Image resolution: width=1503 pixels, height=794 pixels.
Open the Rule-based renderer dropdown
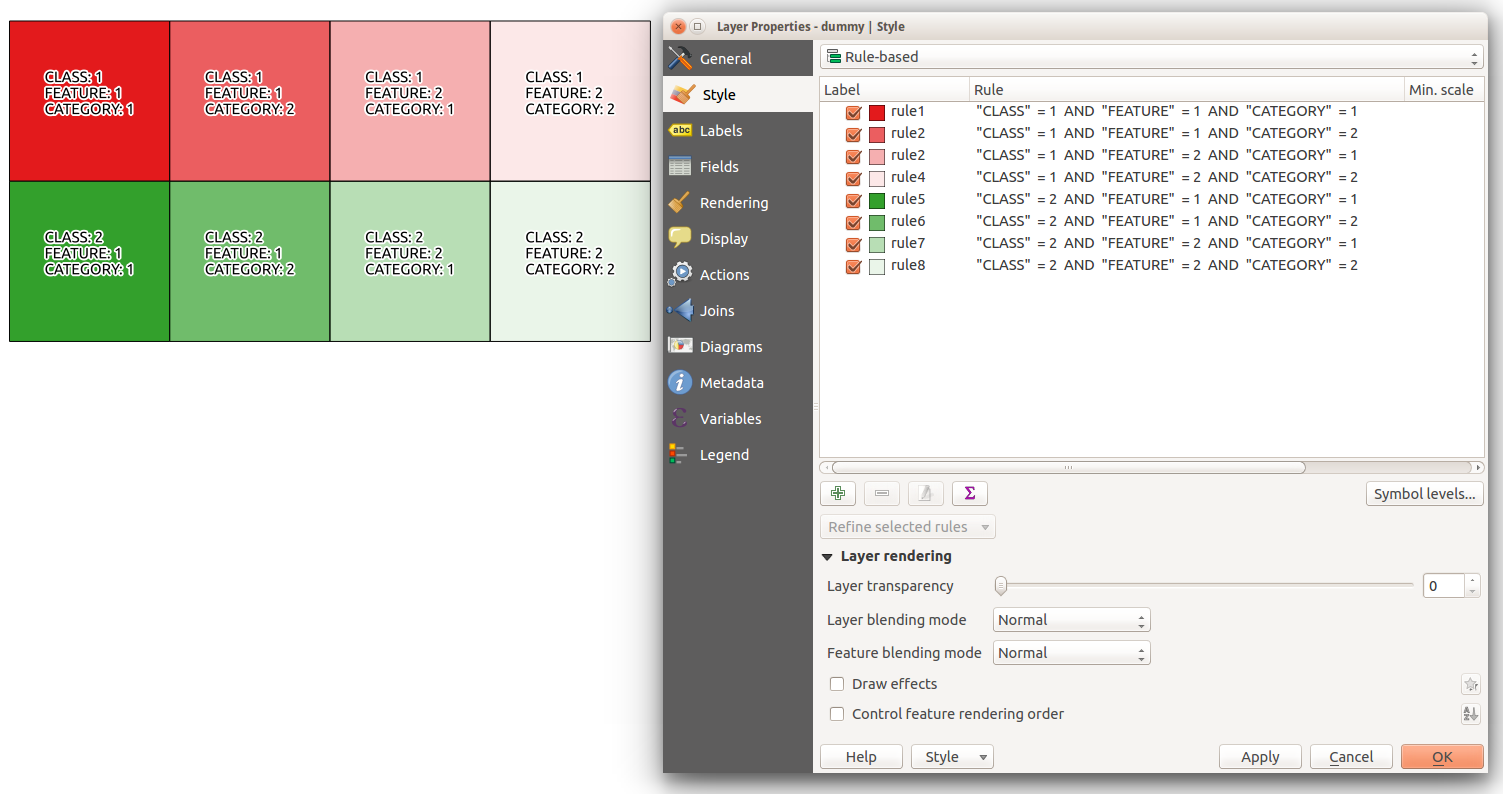pos(1151,57)
